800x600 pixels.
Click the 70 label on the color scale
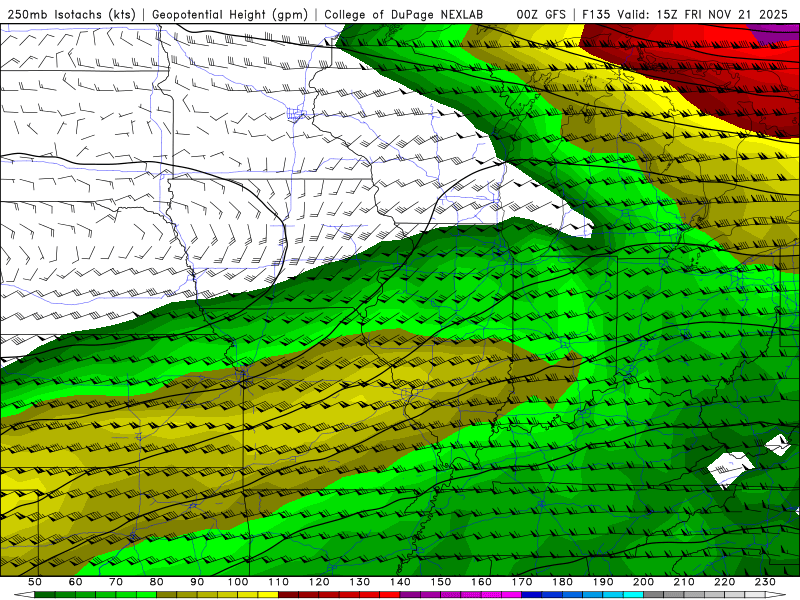point(116,582)
